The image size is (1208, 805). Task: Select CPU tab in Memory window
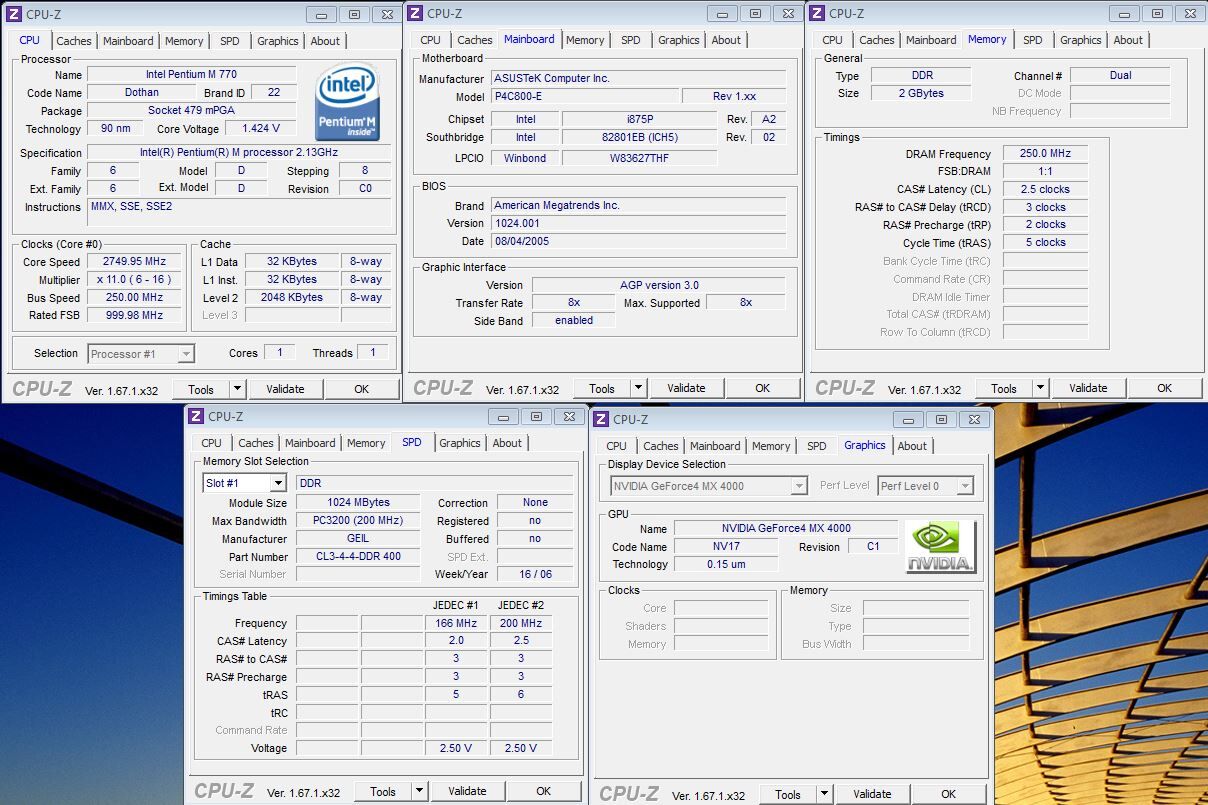pos(833,40)
